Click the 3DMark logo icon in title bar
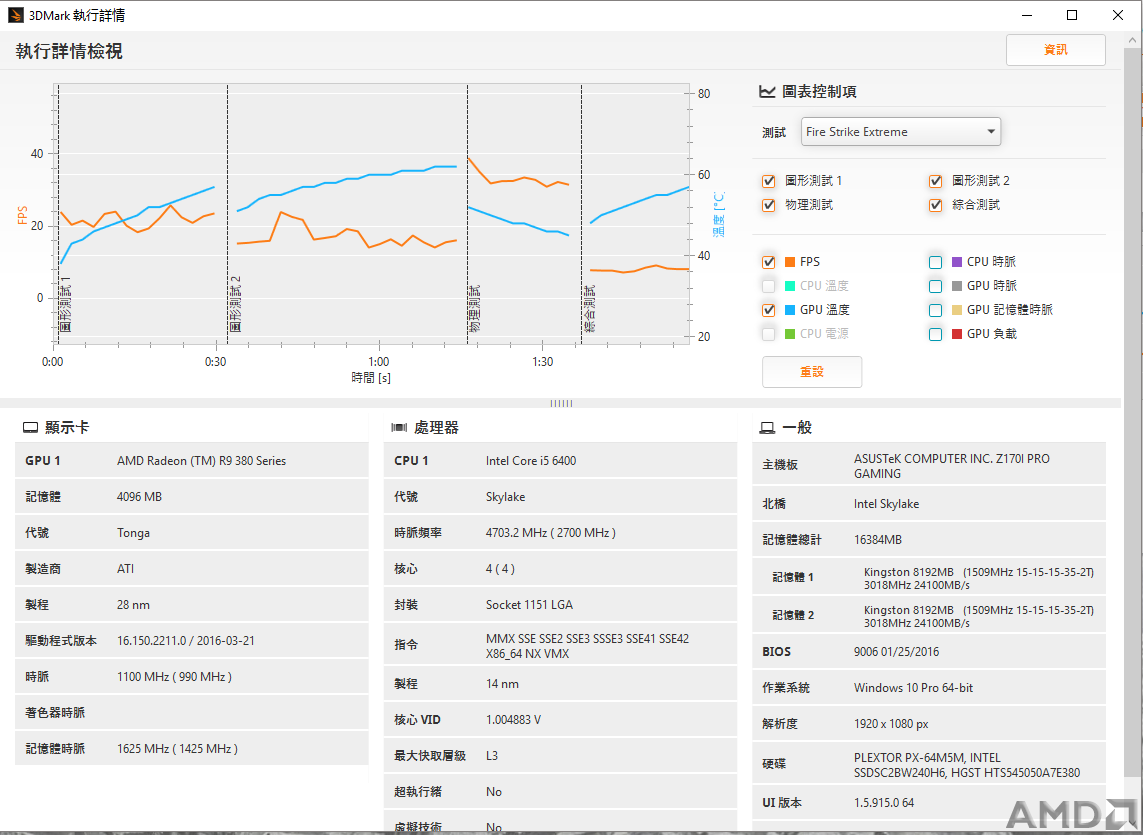The image size is (1143, 835). tap(15, 15)
